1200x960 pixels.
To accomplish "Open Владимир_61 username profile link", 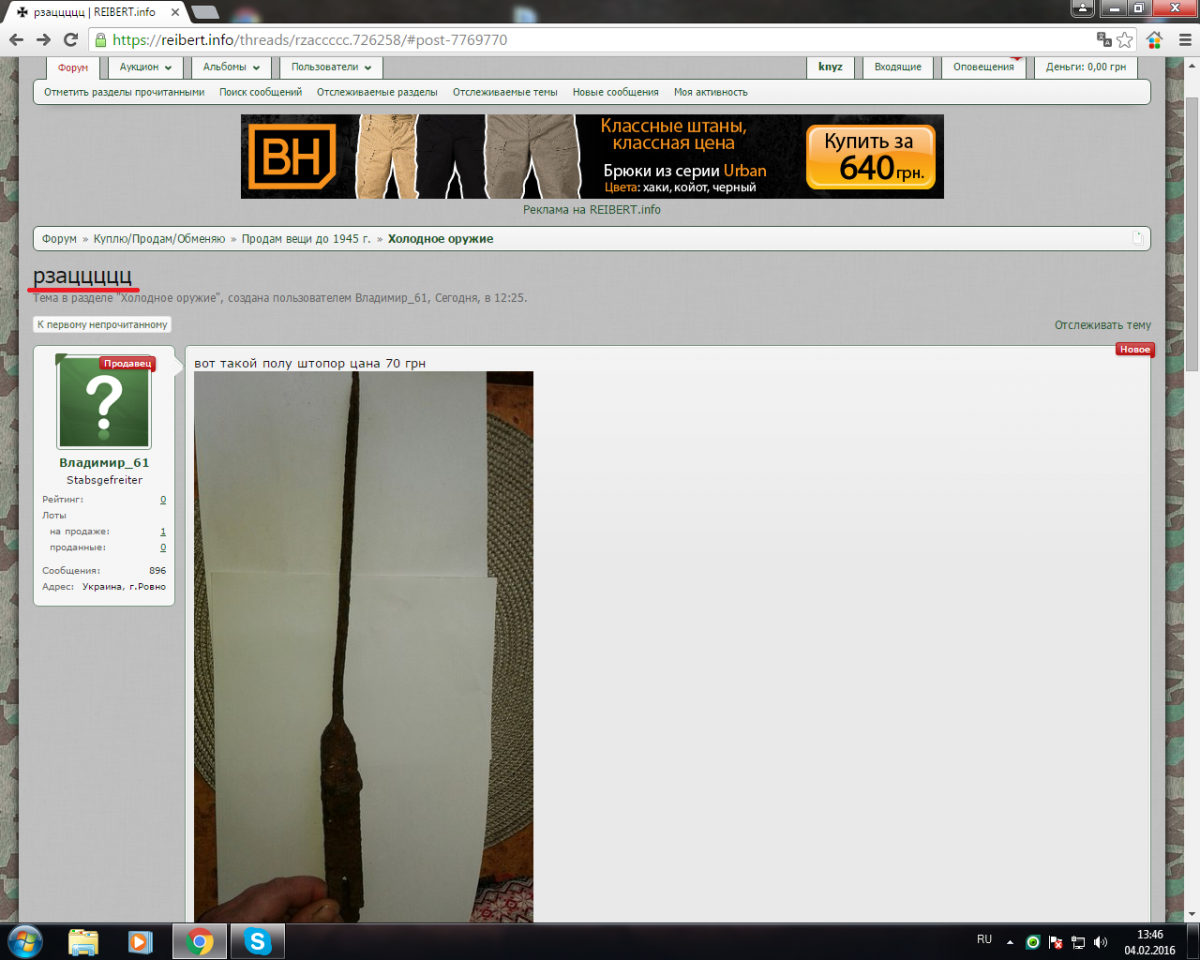I will click(x=104, y=463).
